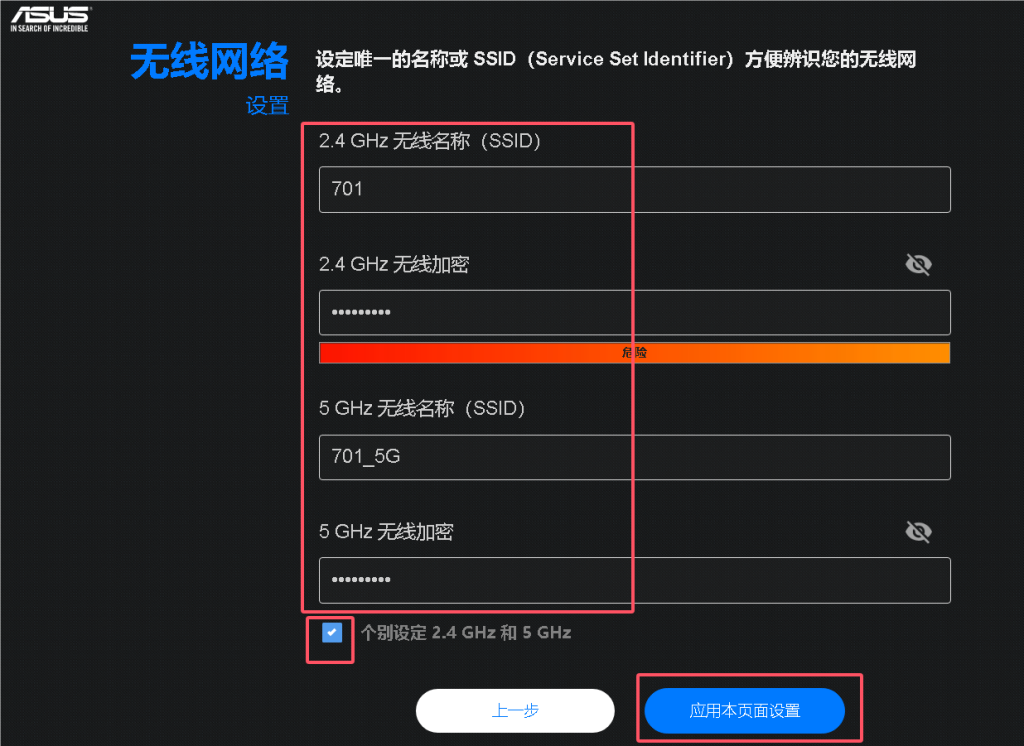Screen dimensions: 1024x746
Task: Reveal the 5 GHz password via eye icon
Action: click(x=918, y=531)
